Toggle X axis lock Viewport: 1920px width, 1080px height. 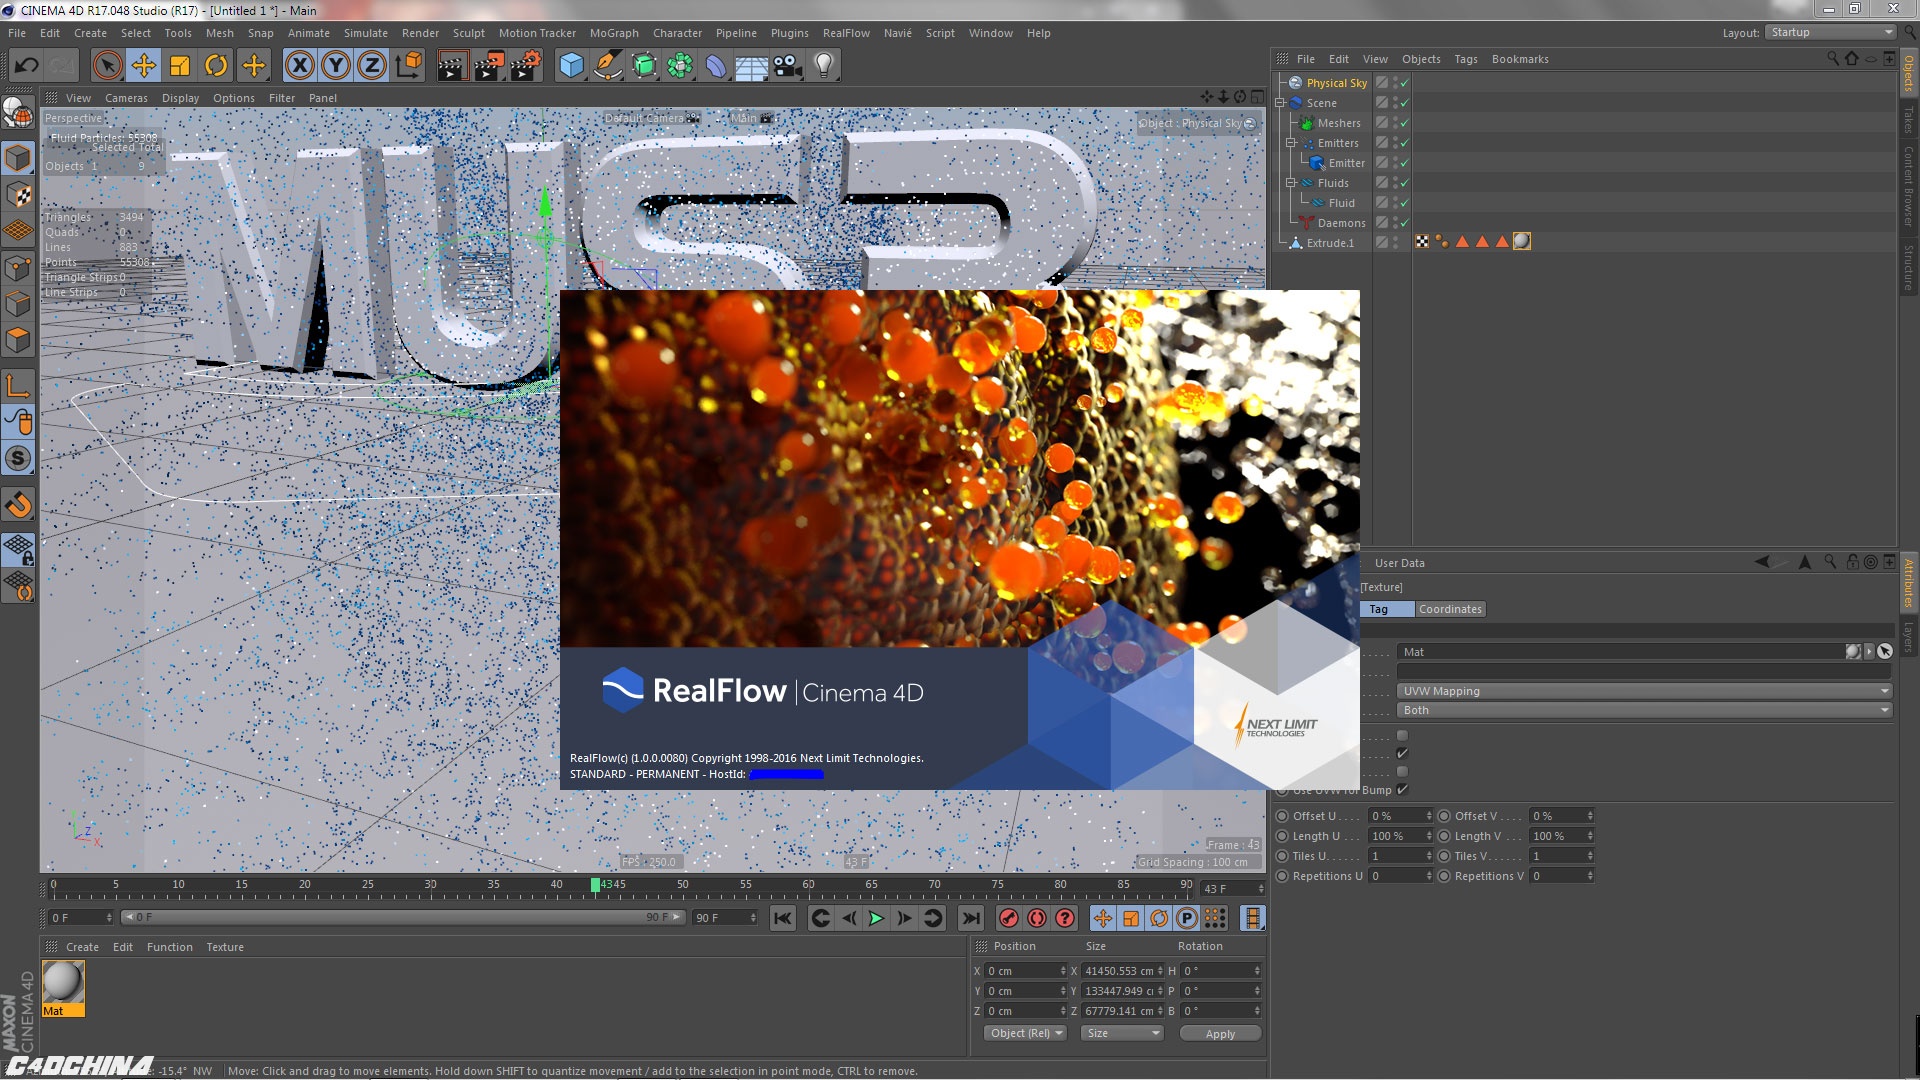pyautogui.click(x=300, y=66)
